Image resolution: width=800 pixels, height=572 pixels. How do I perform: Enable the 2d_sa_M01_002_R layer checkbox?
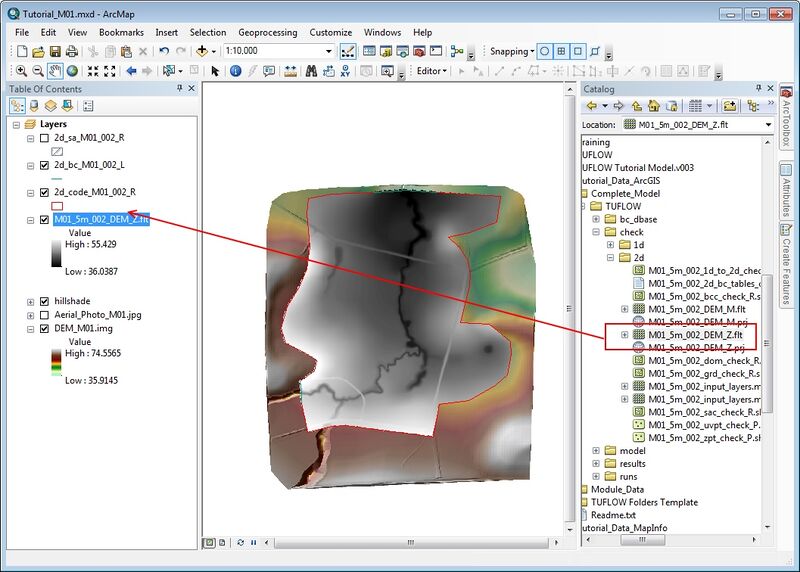(x=44, y=138)
